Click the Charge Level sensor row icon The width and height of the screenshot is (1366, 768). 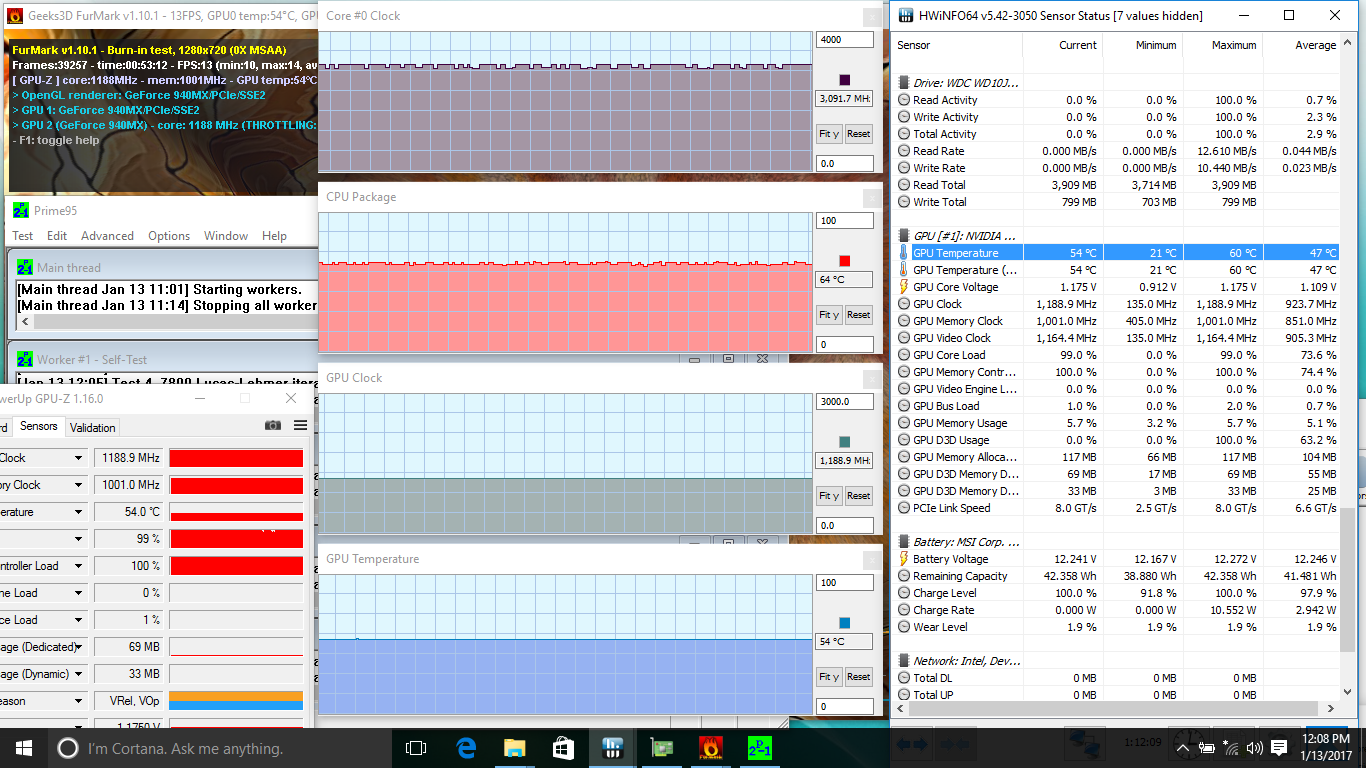[904, 593]
